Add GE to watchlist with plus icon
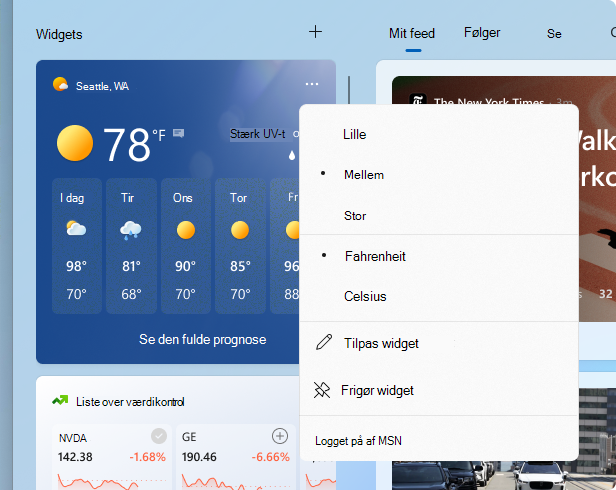Viewport: 616px width, 490px height. coord(280,436)
